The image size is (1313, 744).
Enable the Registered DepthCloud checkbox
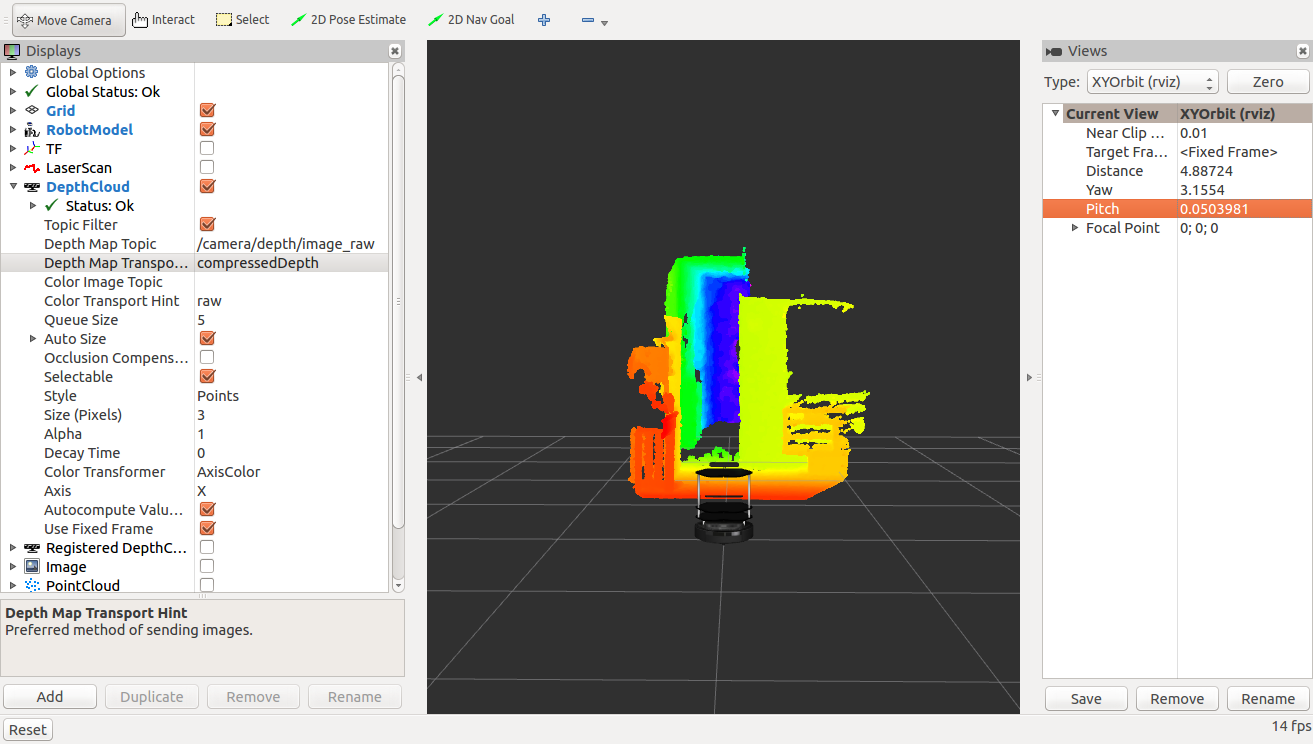[x=207, y=547]
